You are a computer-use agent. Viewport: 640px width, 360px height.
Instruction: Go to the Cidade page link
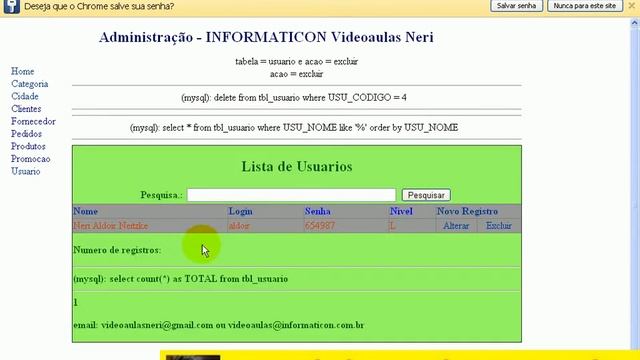pyautogui.click(x=25, y=96)
